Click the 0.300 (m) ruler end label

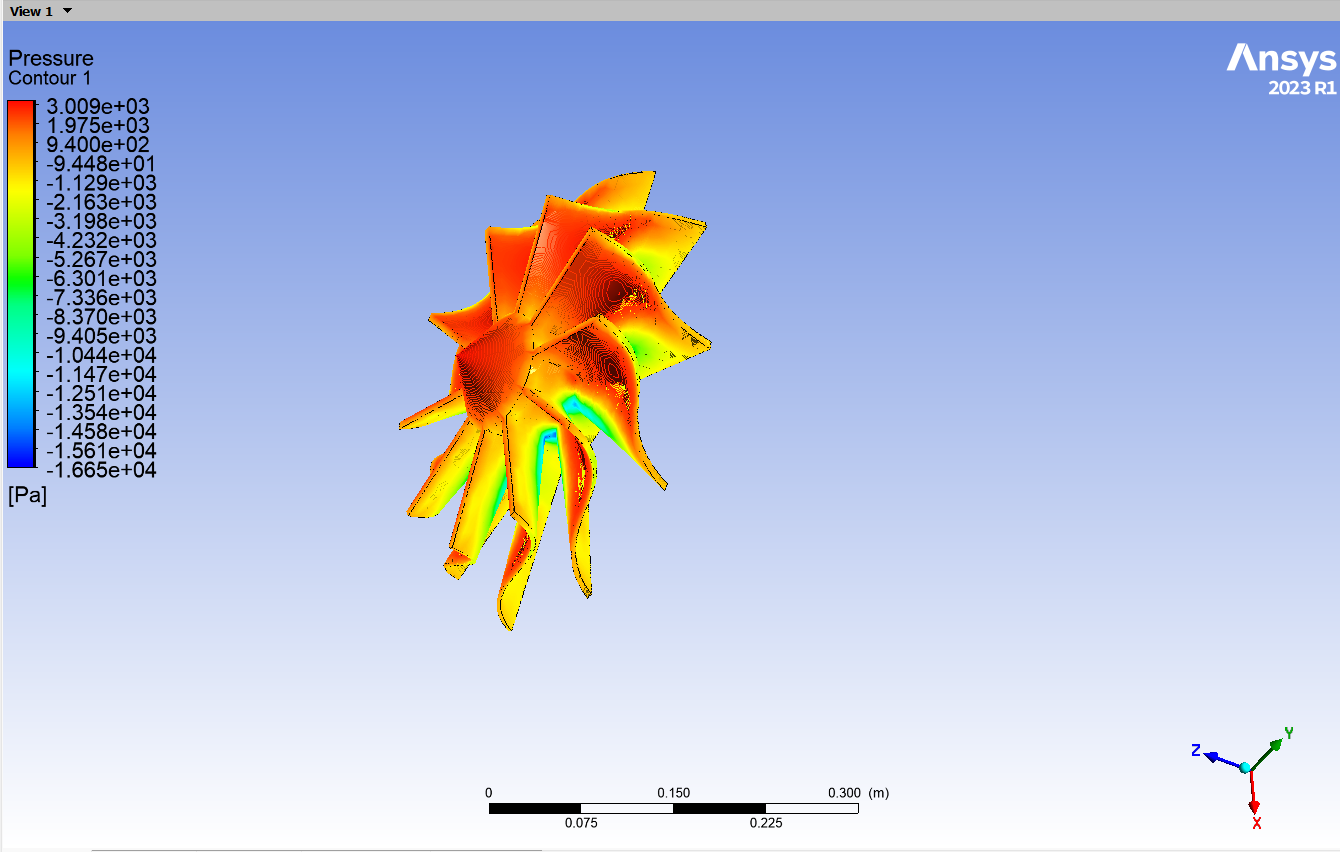coord(858,793)
